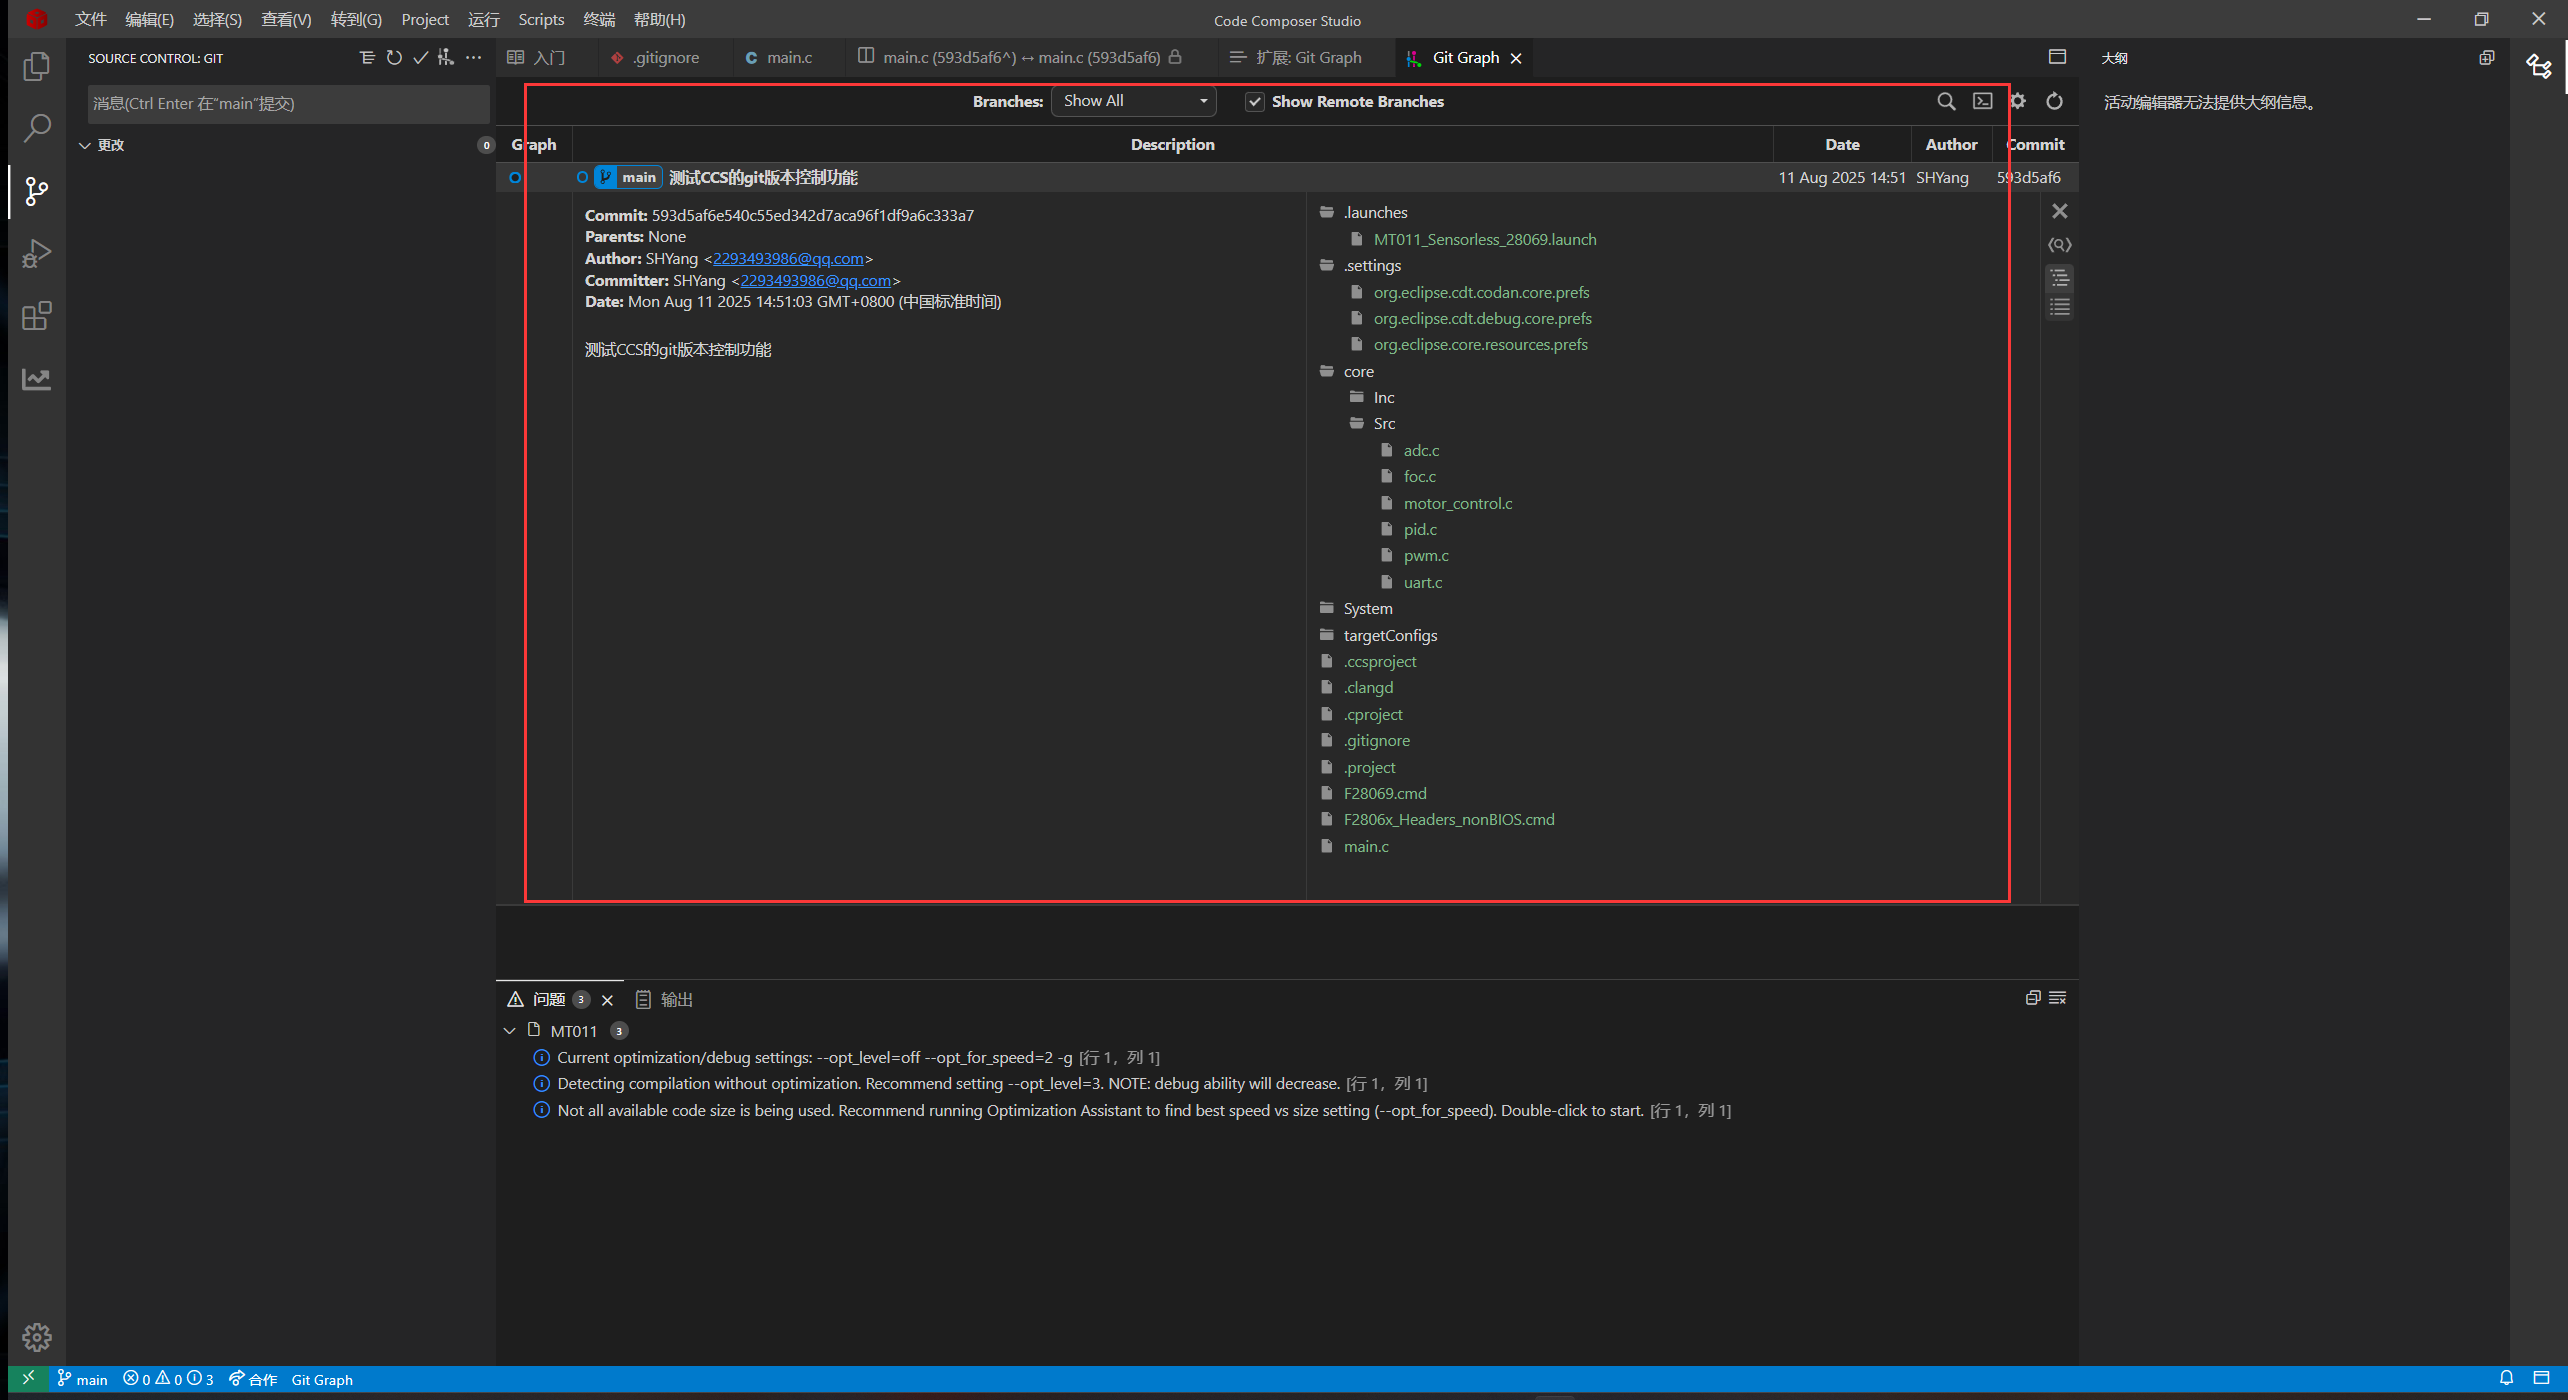Open motor_control.c from commit files
The image size is (2568, 1400).
(x=1457, y=503)
